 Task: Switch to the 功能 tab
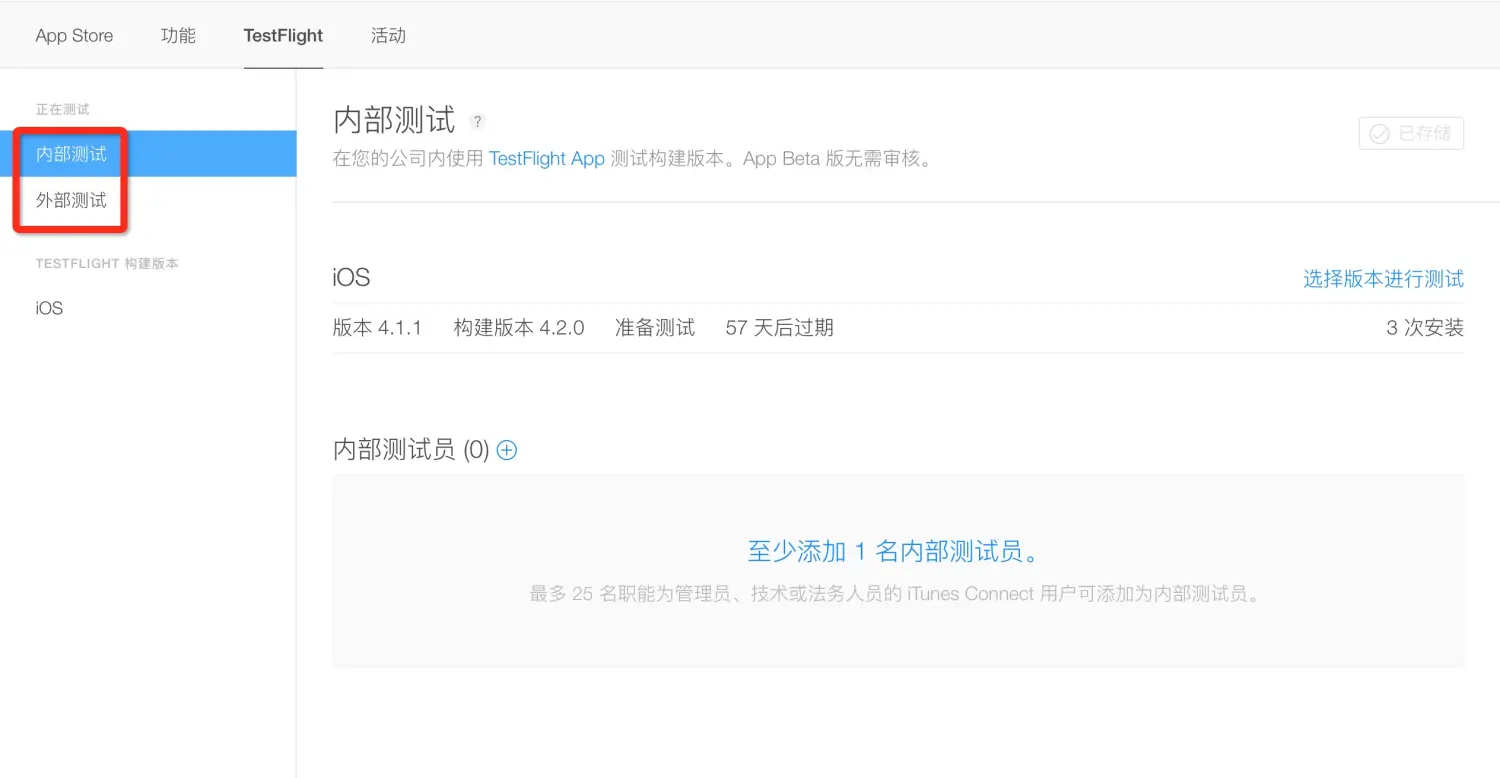(x=178, y=36)
